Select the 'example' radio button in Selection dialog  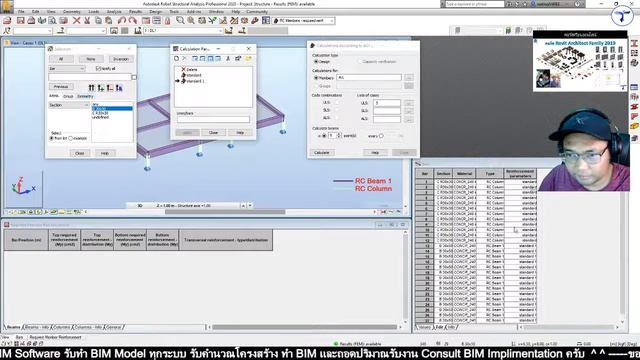(71, 138)
